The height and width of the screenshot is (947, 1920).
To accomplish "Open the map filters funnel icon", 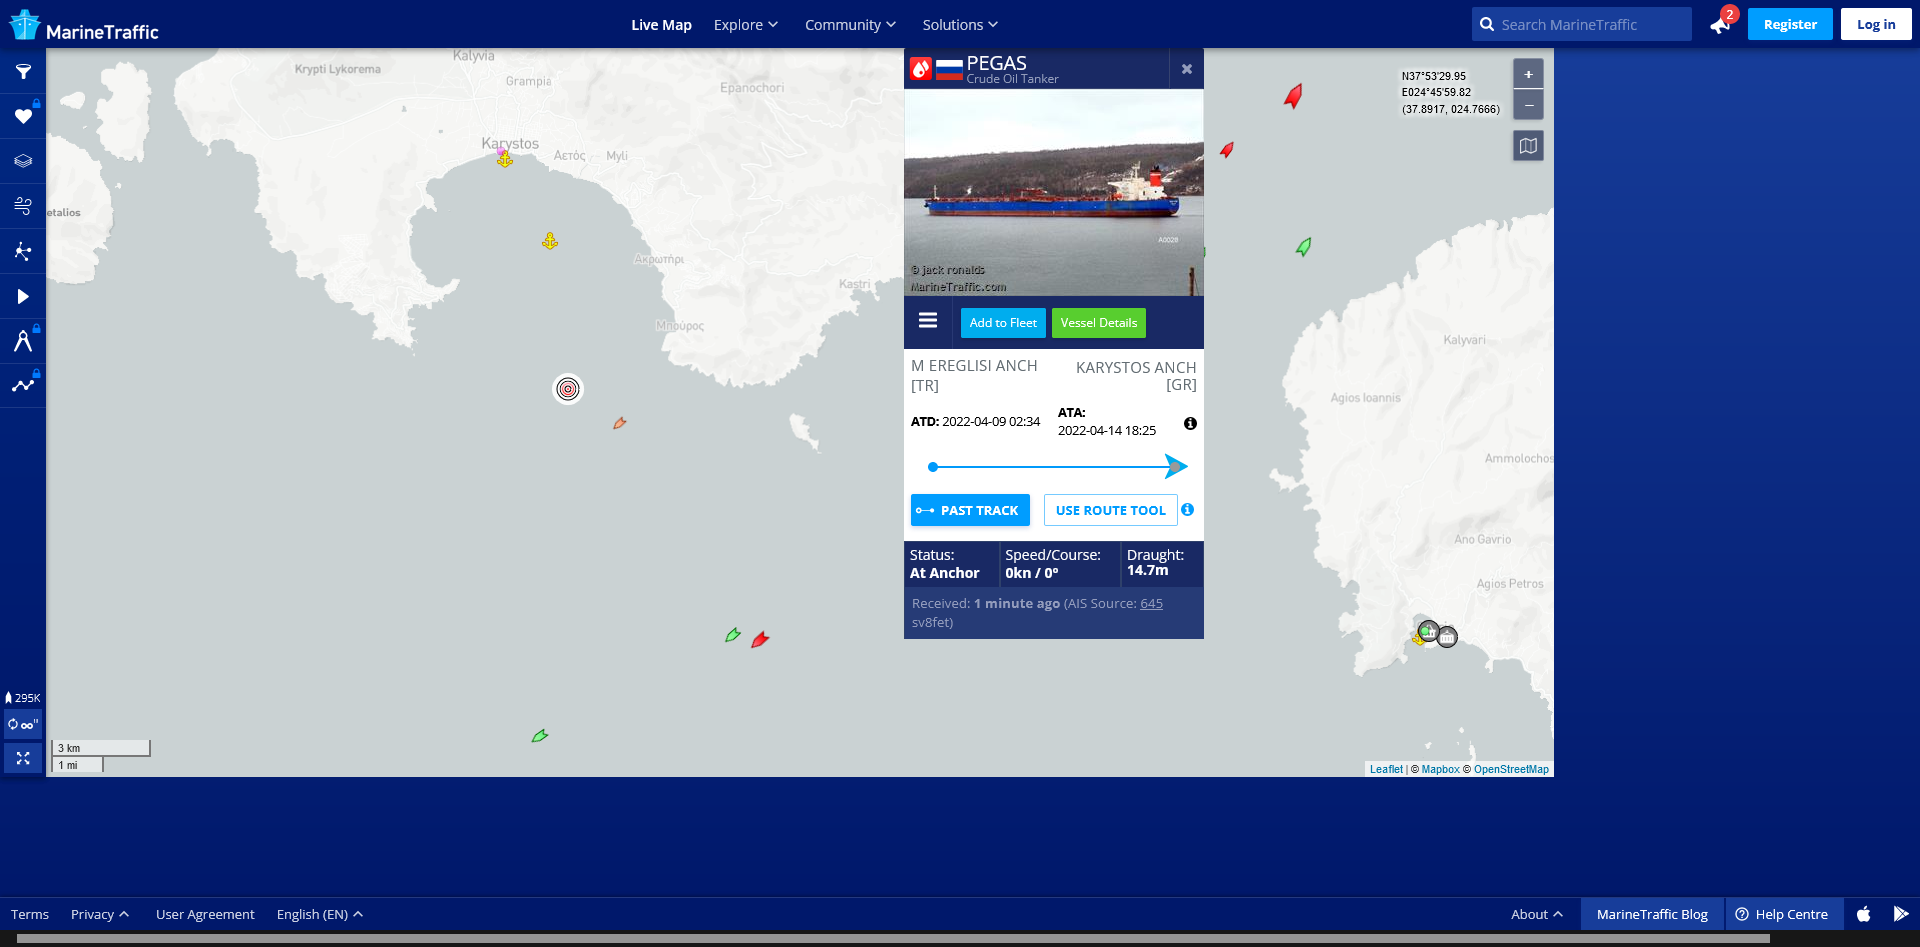I will click(23, 72).
